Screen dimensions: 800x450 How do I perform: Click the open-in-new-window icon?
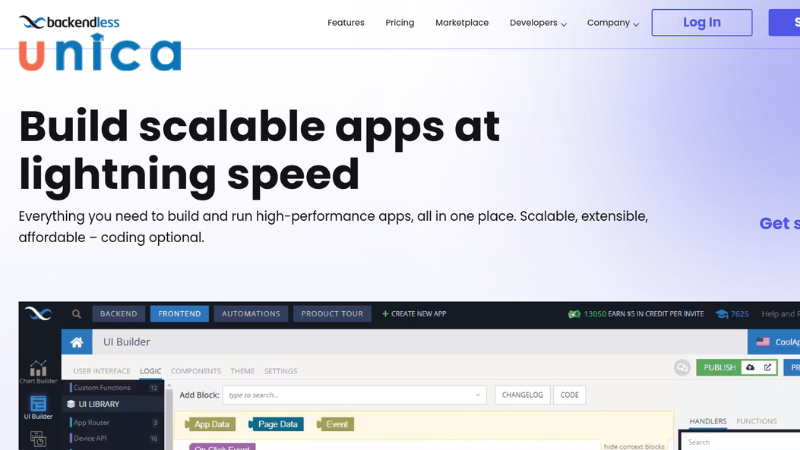[767, 367]
